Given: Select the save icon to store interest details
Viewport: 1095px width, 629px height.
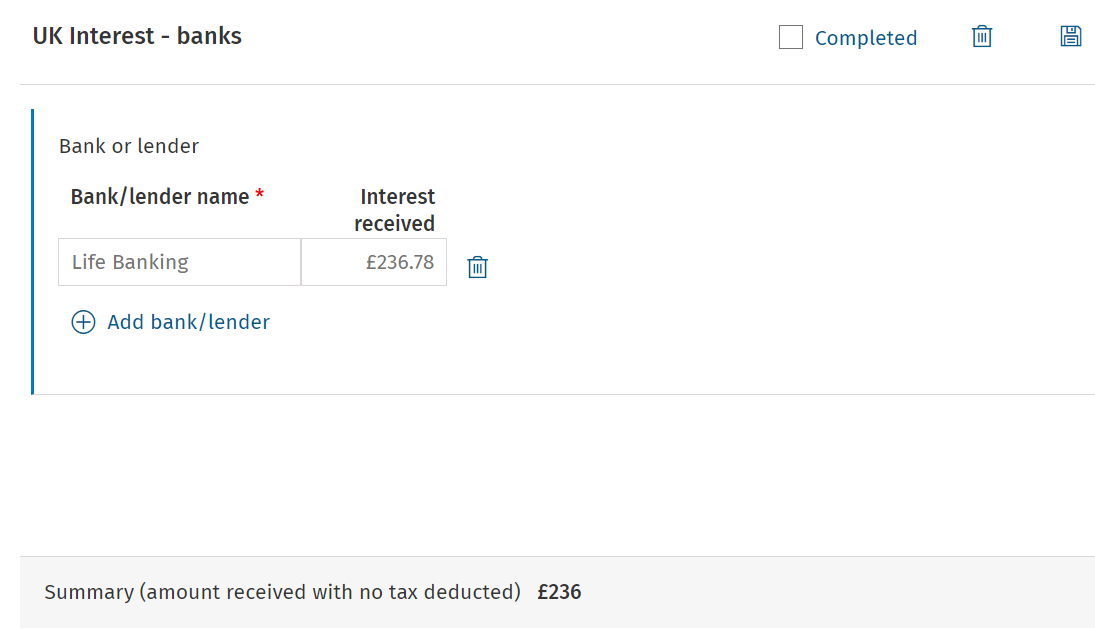Looking at the screenshot, I should pyautogui.click(x=1070, y=36).
